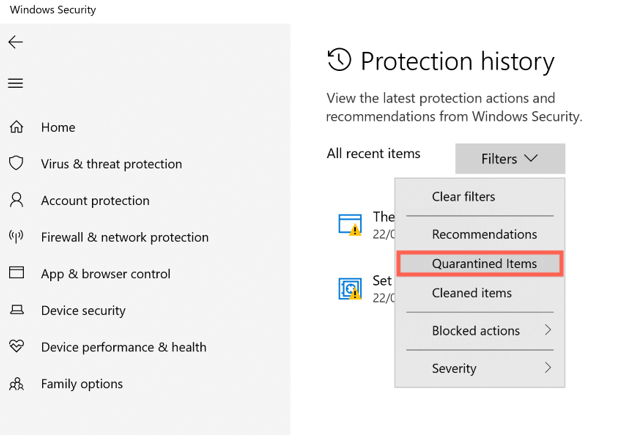Click the Family options people icon
The height and width of the screenshot is (435, 635).
pyautogui.click(x=16, y=384)
